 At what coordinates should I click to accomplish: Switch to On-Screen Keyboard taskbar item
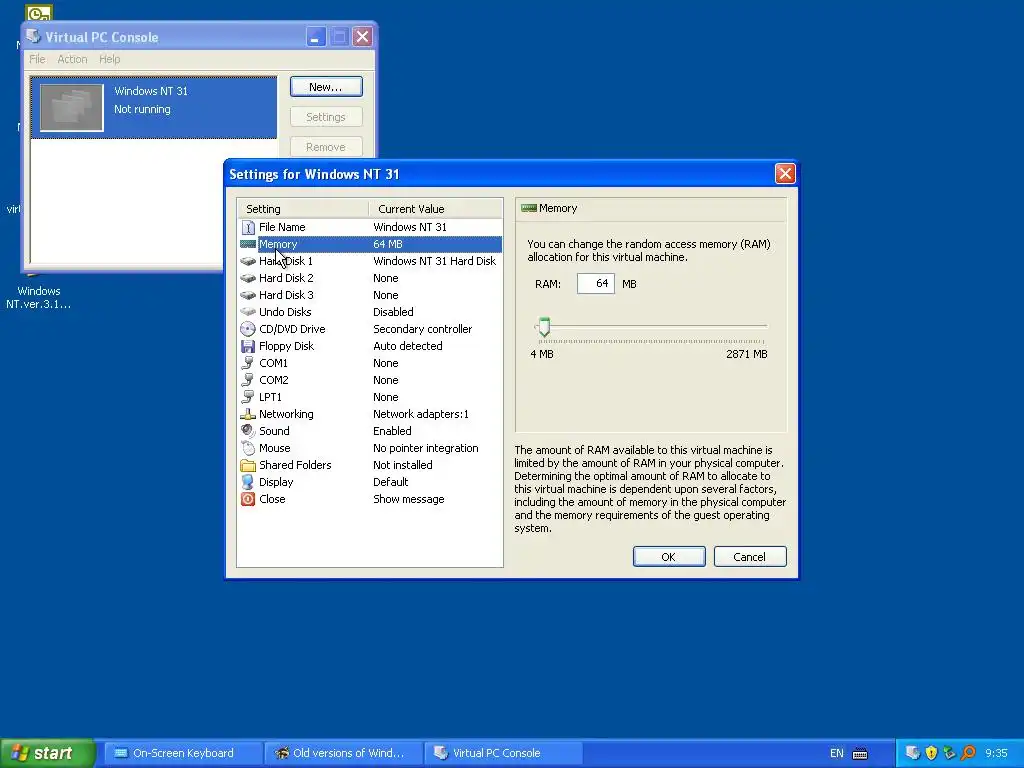pos(182,753)
